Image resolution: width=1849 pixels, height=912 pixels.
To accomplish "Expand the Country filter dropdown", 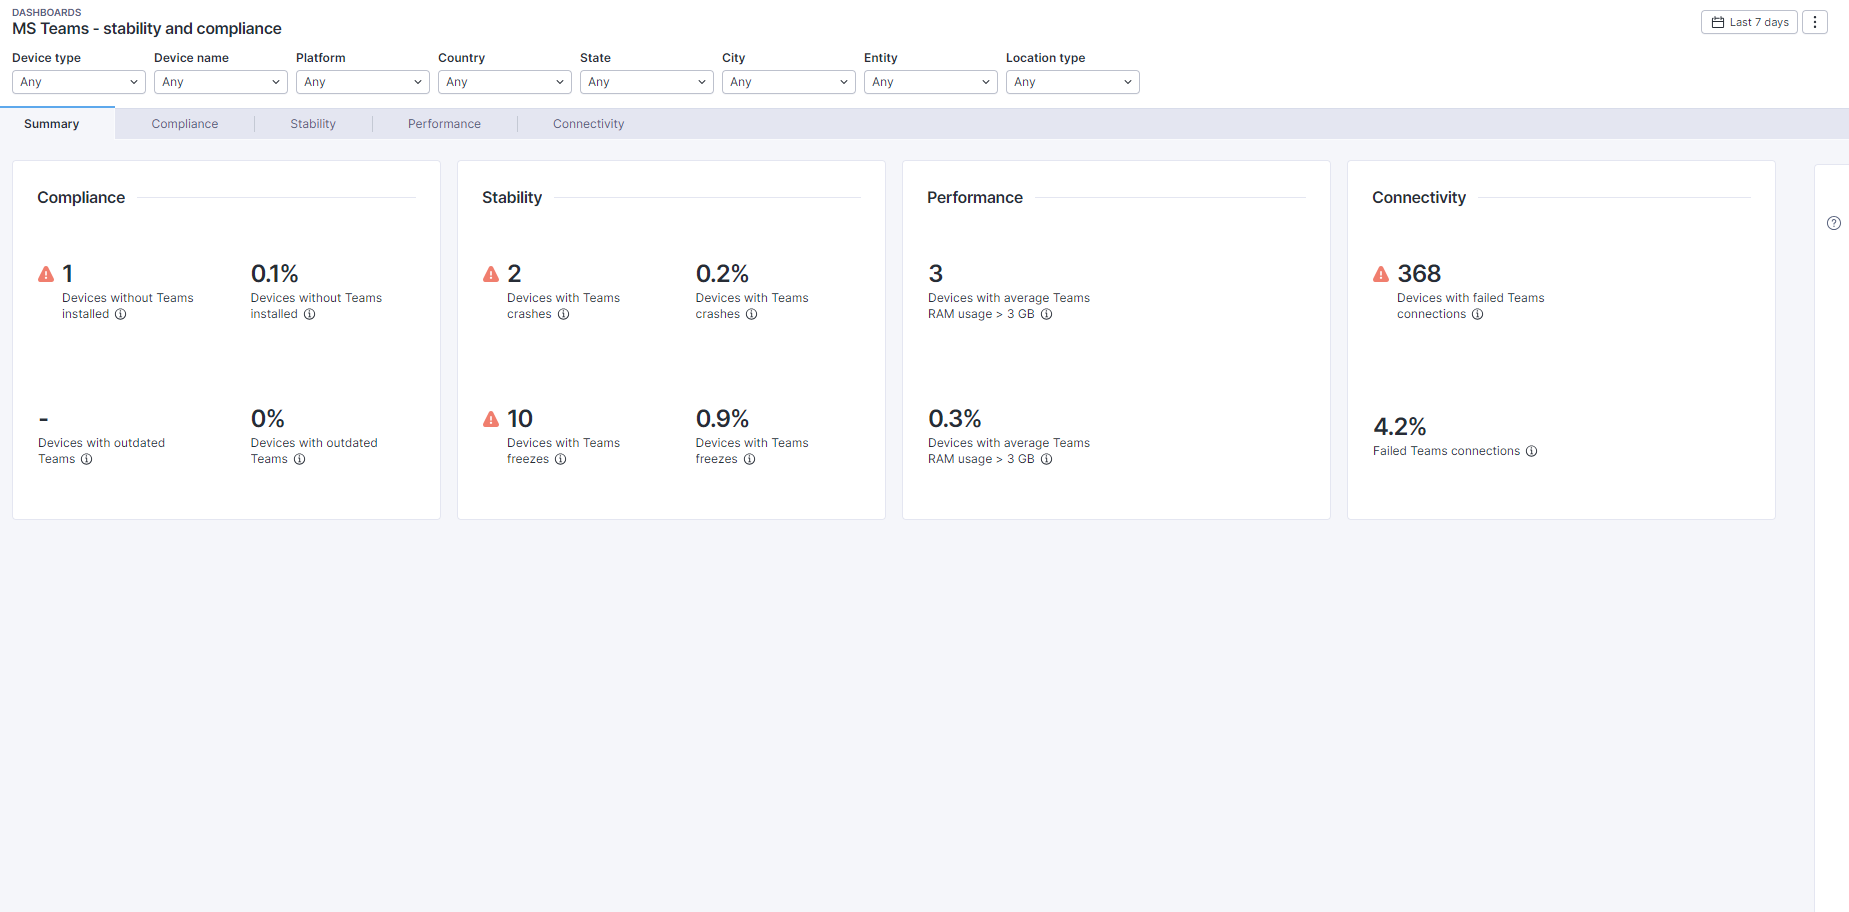I will point(505,82).
